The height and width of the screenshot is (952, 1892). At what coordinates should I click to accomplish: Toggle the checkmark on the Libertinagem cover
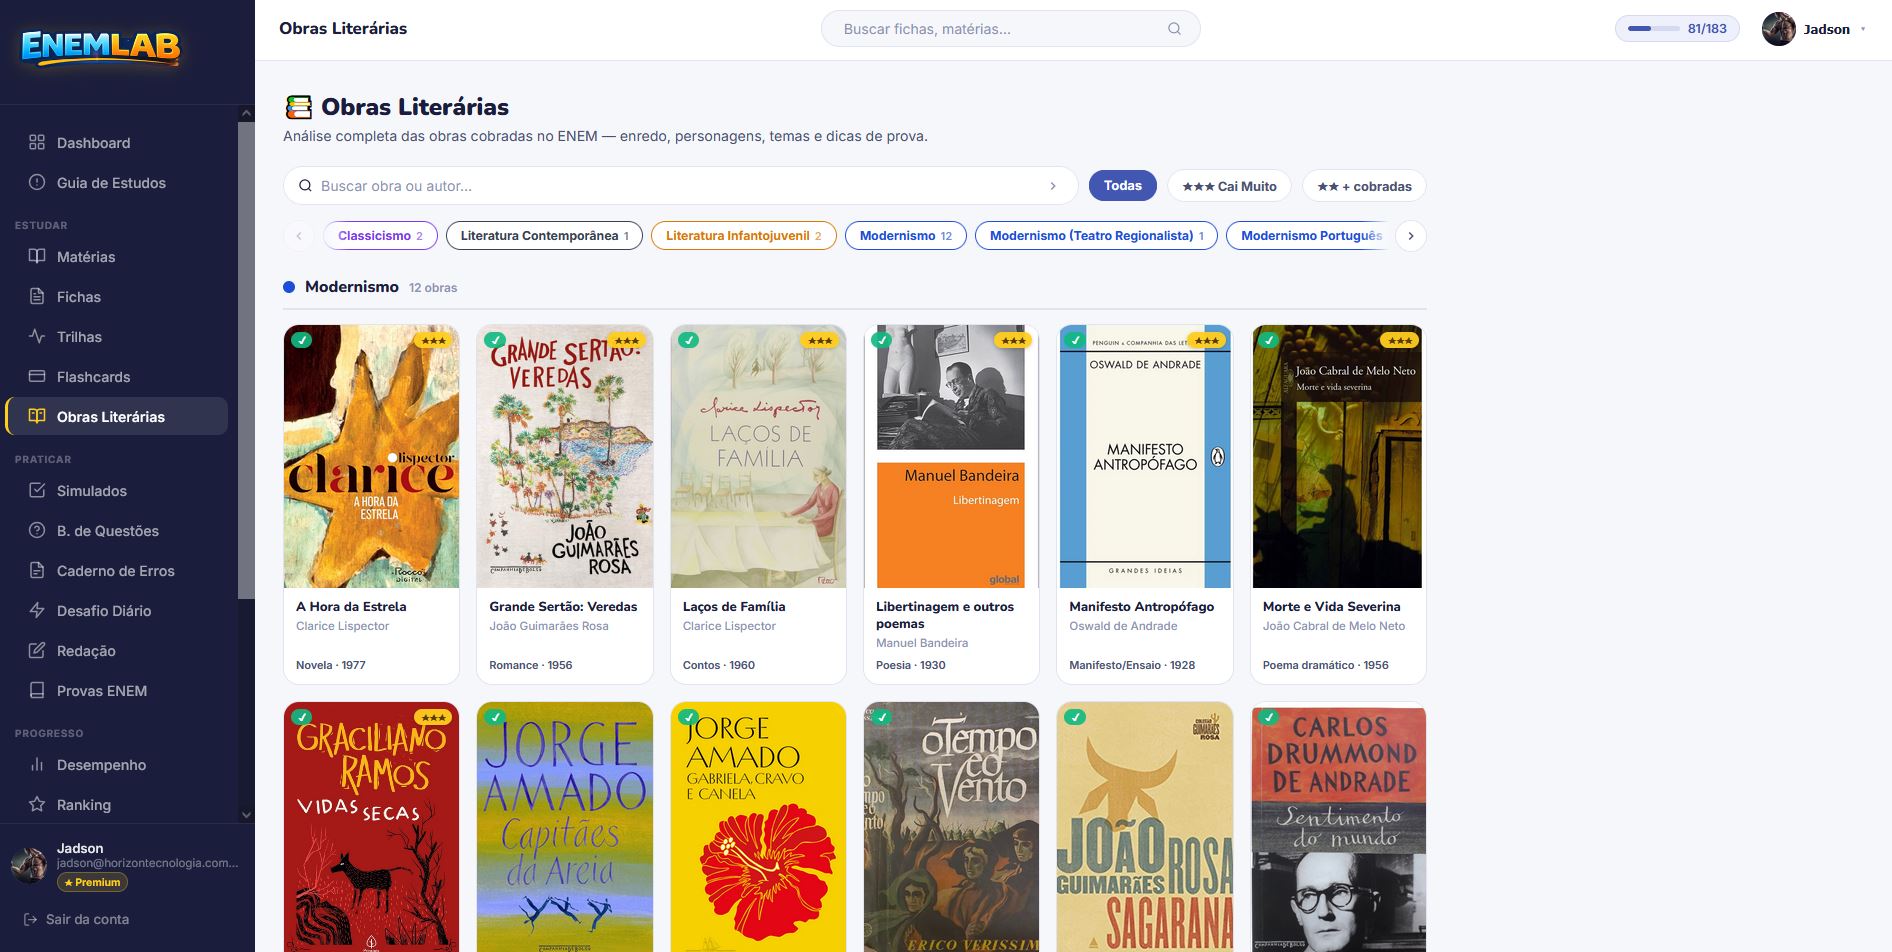[x=881, y=340]
